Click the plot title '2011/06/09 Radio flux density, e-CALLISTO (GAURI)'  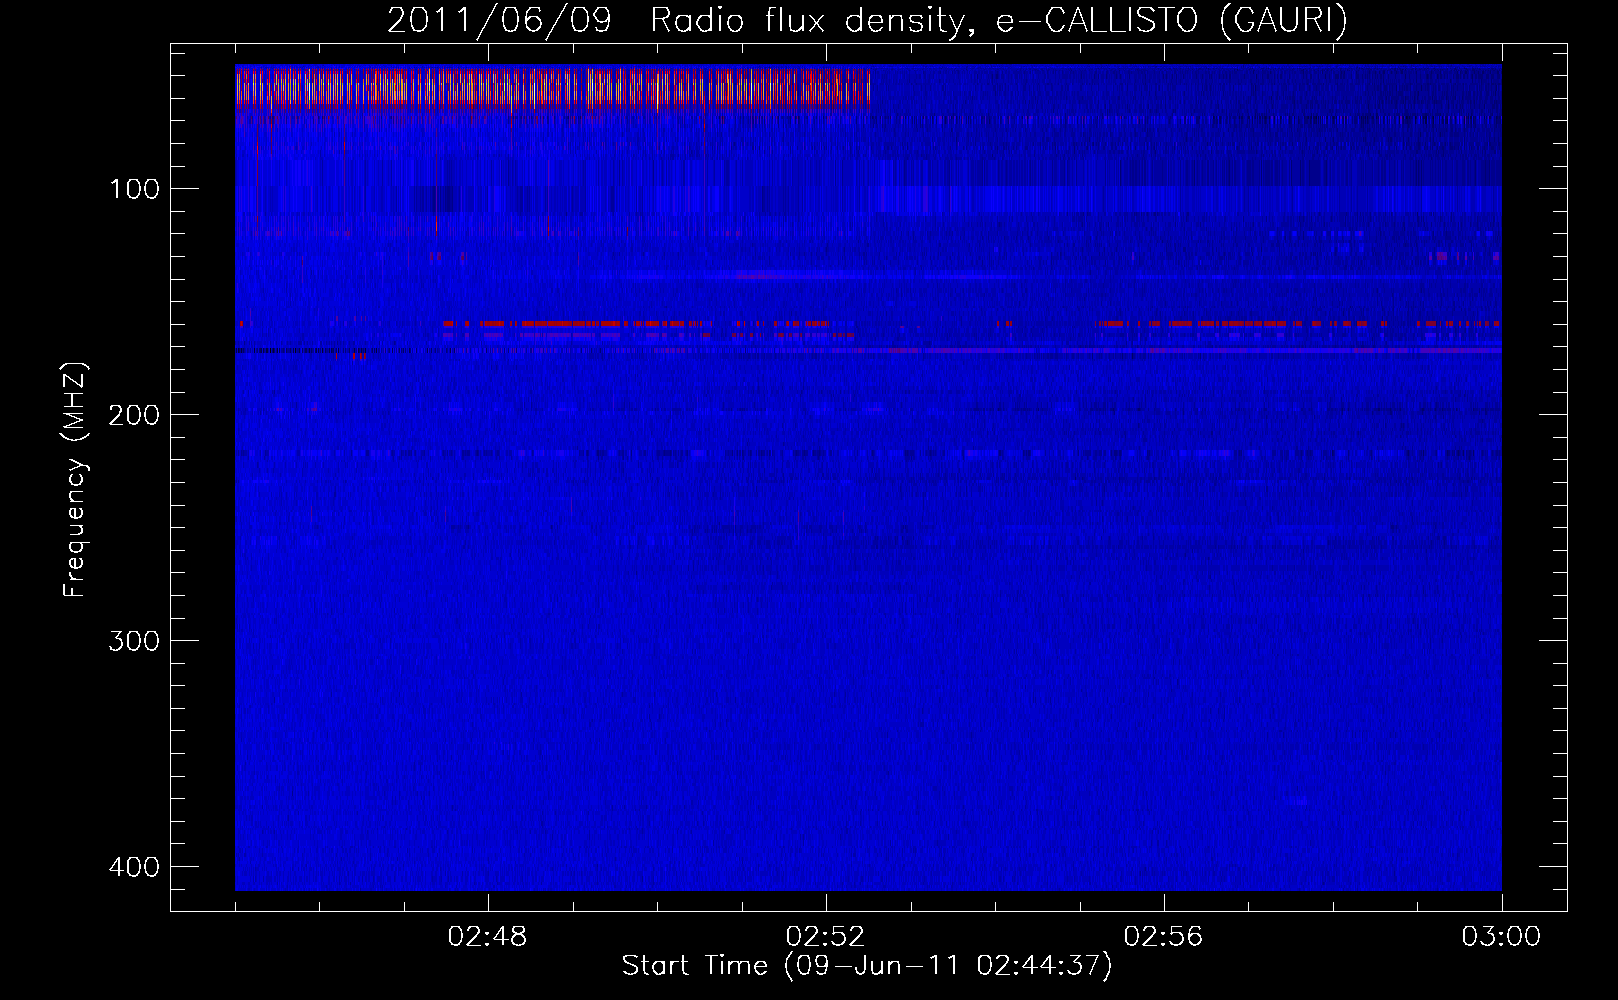[x=867, y=20]
